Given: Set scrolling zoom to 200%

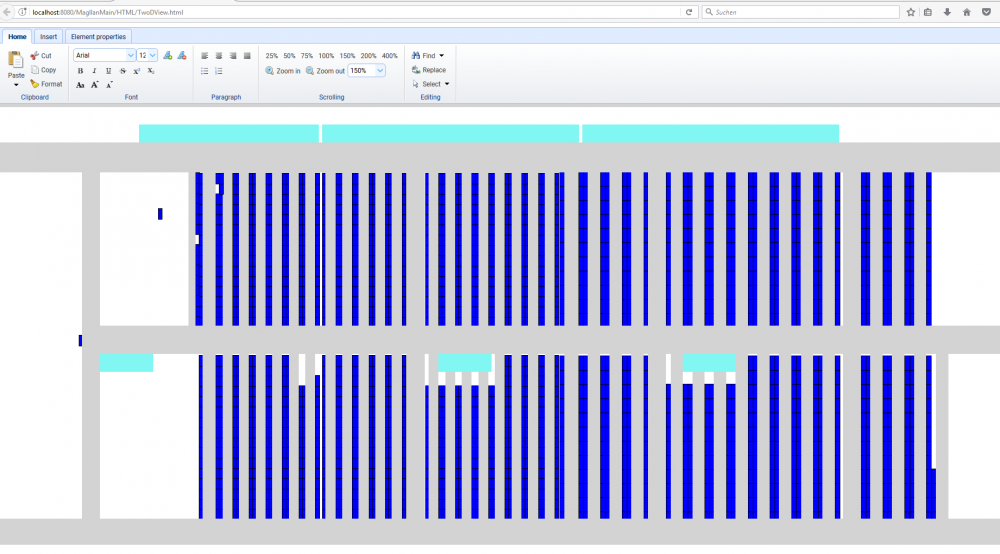Looking at the screenshot, I should pyautogui.click(x=368, y=56).
